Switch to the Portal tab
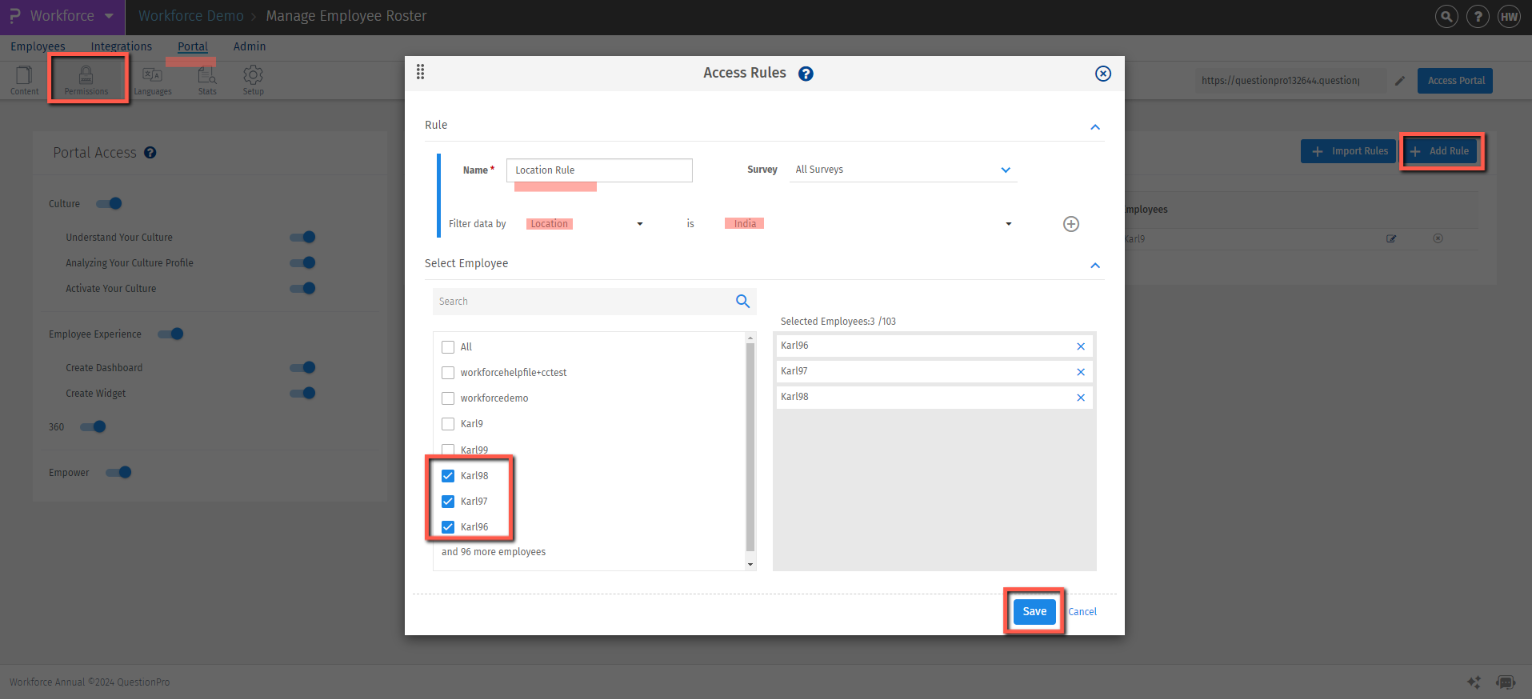The height and width of the screenshot is (699, 1532). tap(193, 46)
